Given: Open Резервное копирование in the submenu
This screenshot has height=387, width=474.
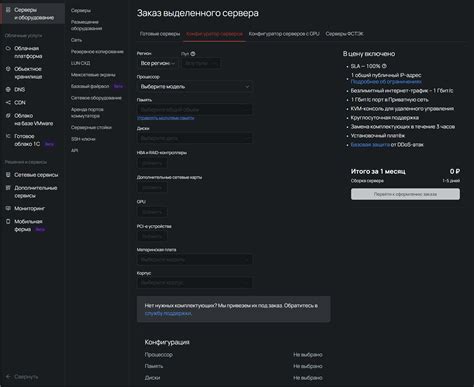Looking at the screenshot, I should point(97,52).
